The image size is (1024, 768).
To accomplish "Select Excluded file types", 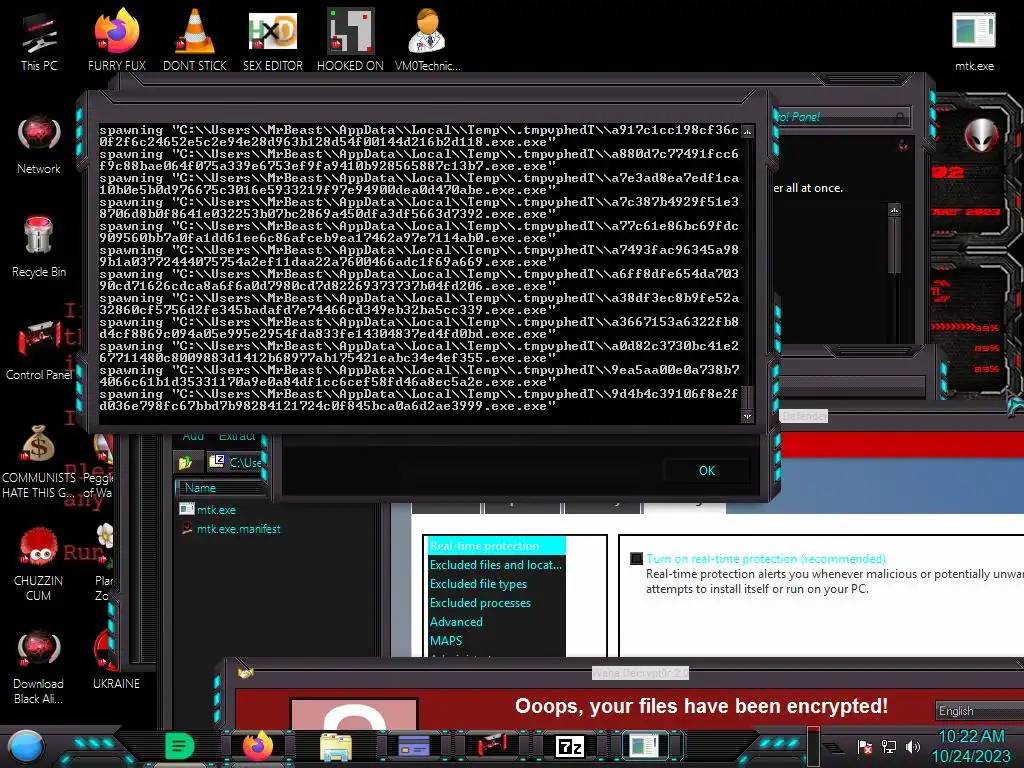I will point(496,584).
